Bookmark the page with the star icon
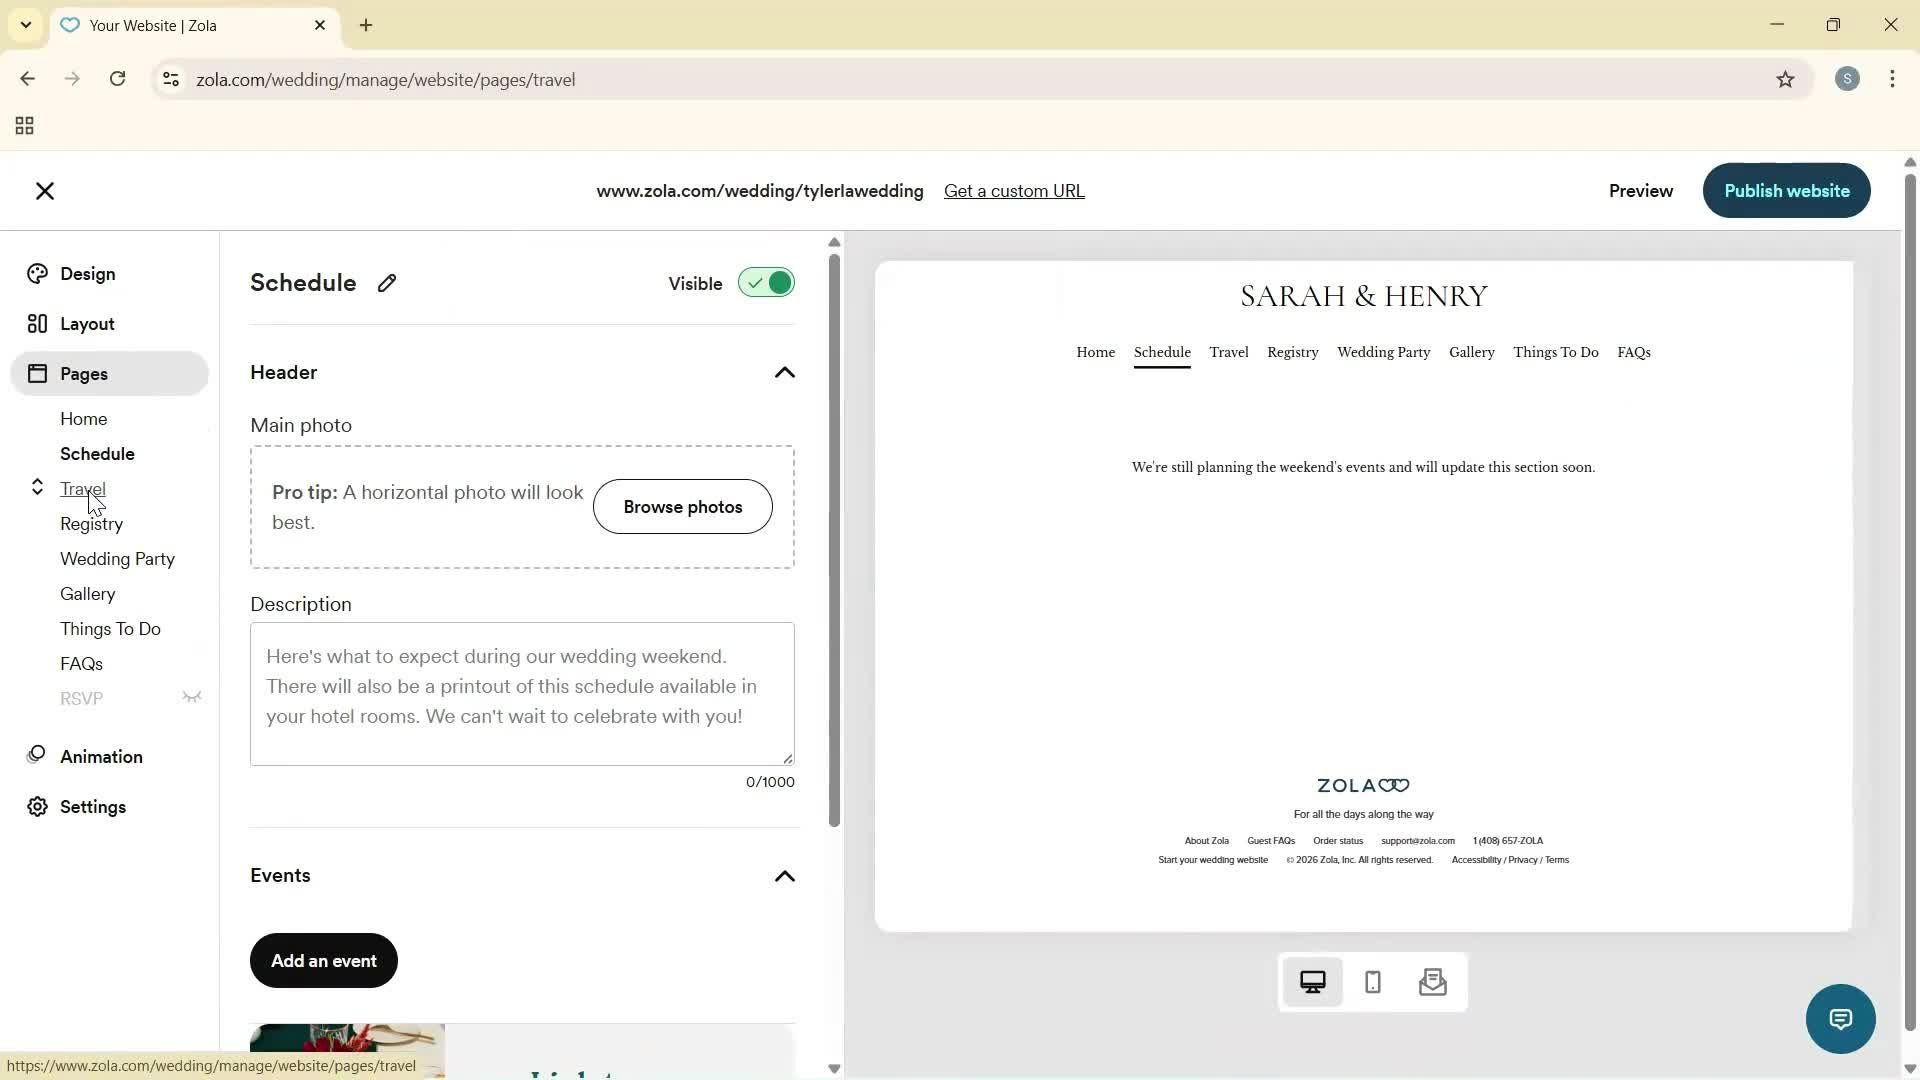The height and width of the screenshot is (1080, 1920). [x=1786, y=79]
